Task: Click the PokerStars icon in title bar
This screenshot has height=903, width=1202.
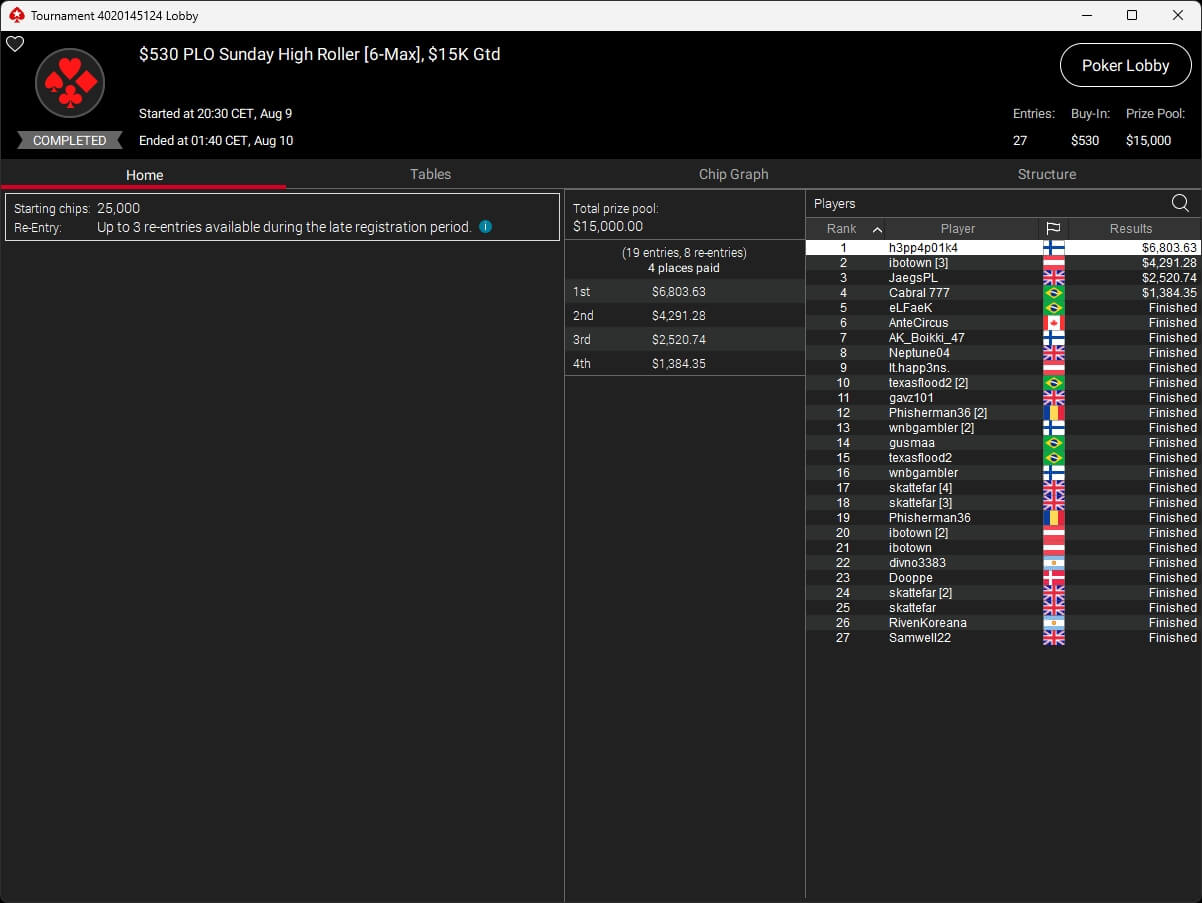Action: pyautogui.click(x=15, y=15)
